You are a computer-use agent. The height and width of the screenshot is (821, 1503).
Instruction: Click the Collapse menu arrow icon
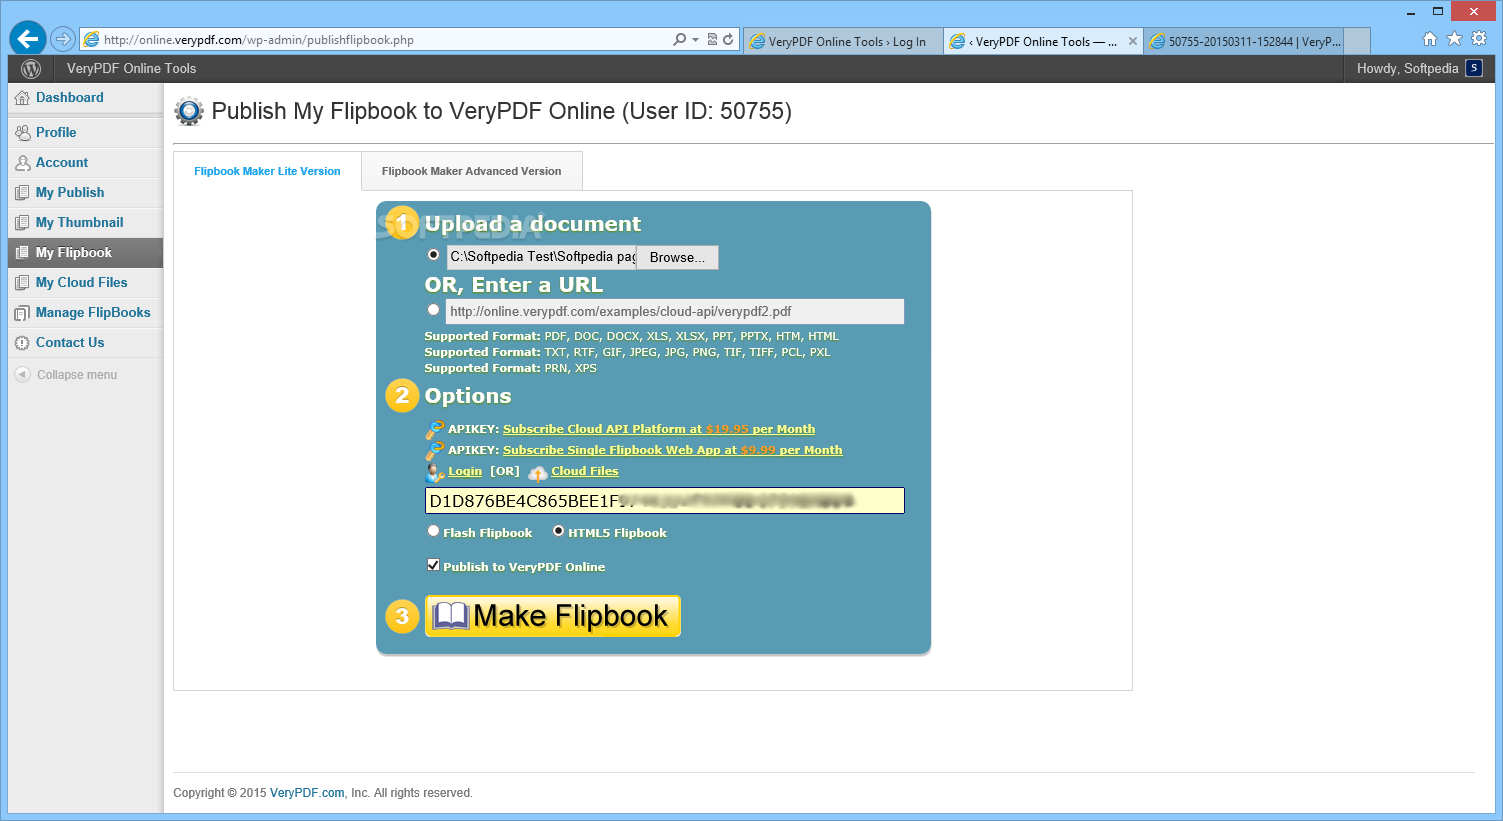[22, 374]
